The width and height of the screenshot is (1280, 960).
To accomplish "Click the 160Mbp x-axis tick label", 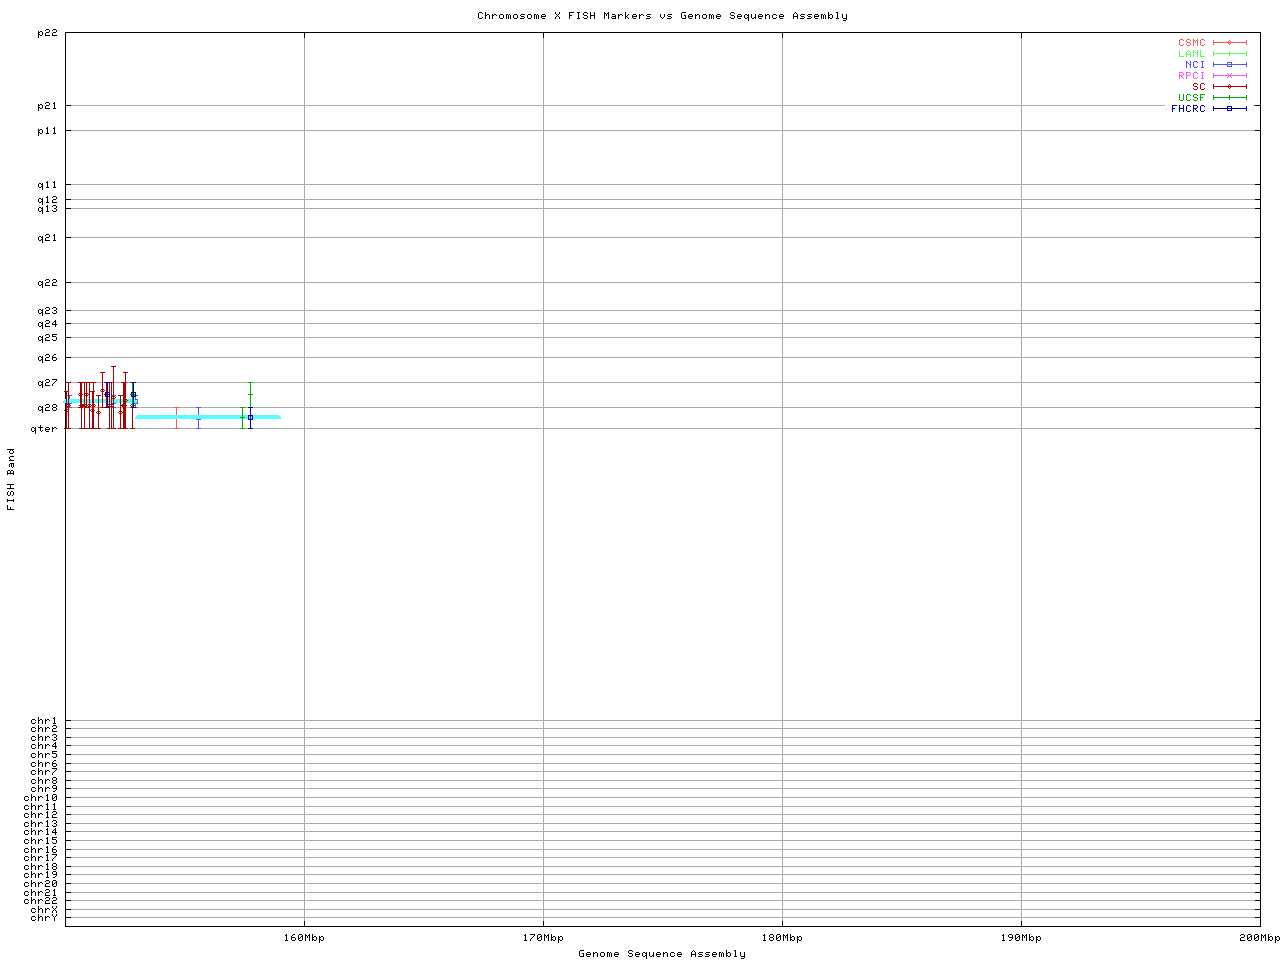I will (x=304, y=938).
